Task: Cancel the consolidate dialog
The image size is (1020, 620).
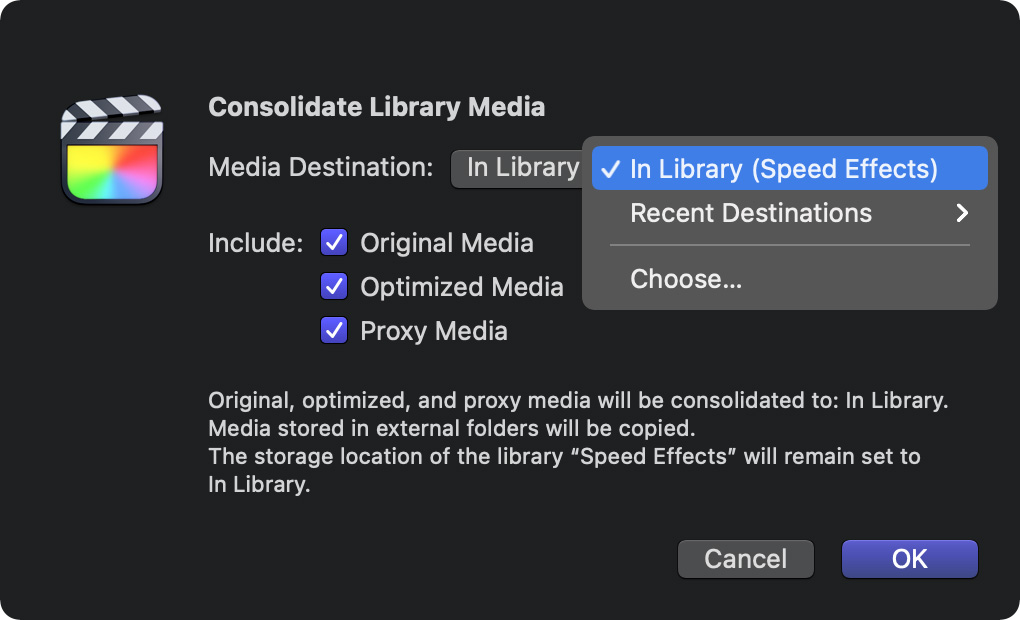Action: point(745,559)
